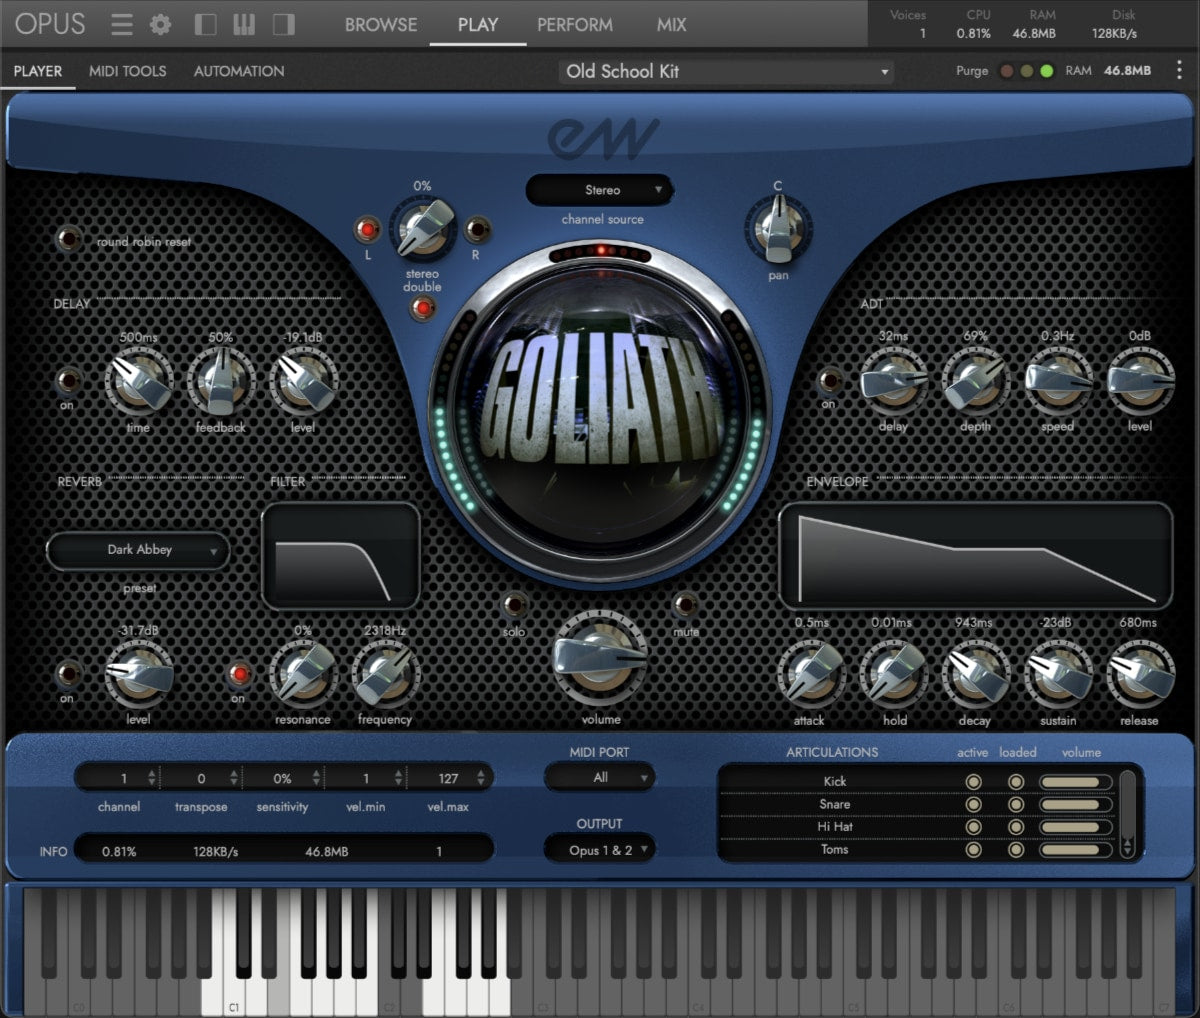
Task: Switch to the MIX tab
Action: click(672, 25)
